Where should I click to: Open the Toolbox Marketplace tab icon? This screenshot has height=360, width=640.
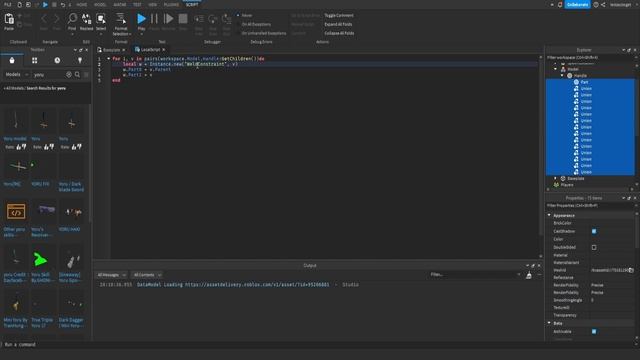click(12, 60)
